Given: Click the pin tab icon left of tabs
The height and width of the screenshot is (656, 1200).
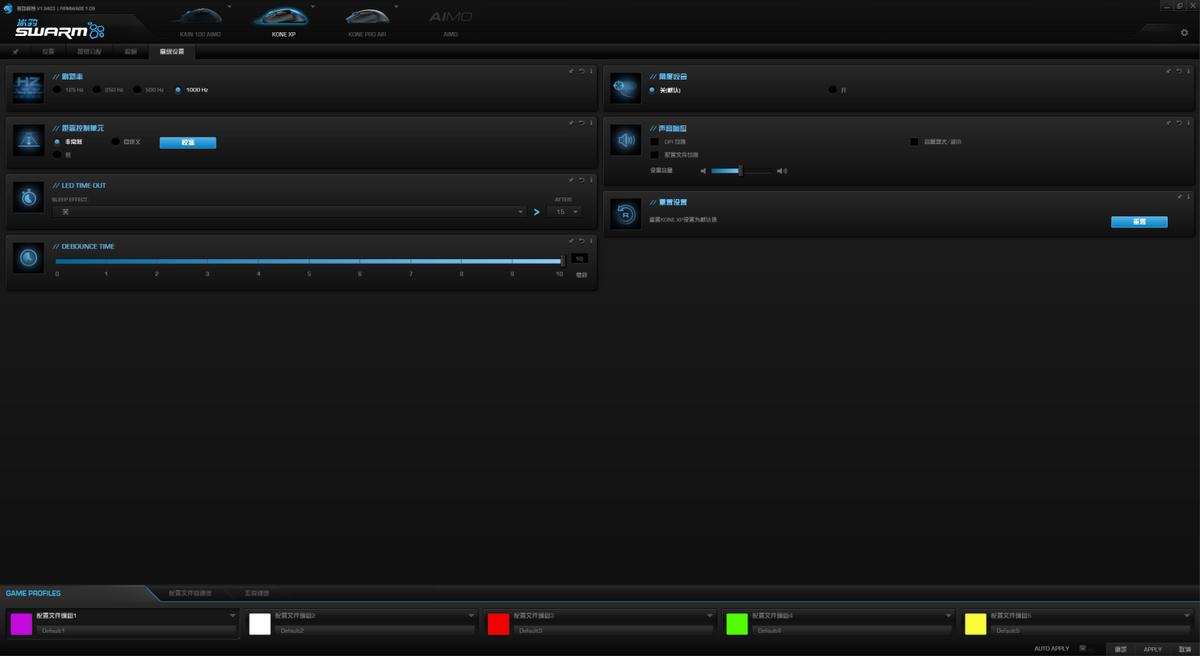Looking at the screenshot, I should [x=16, y=51].
